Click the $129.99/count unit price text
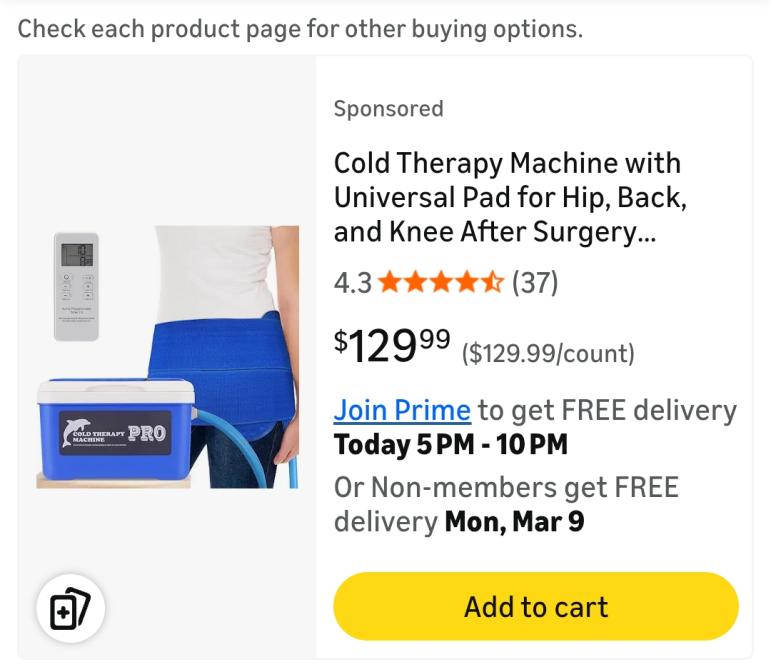This screenshot has width=771, height=667. 548,354
